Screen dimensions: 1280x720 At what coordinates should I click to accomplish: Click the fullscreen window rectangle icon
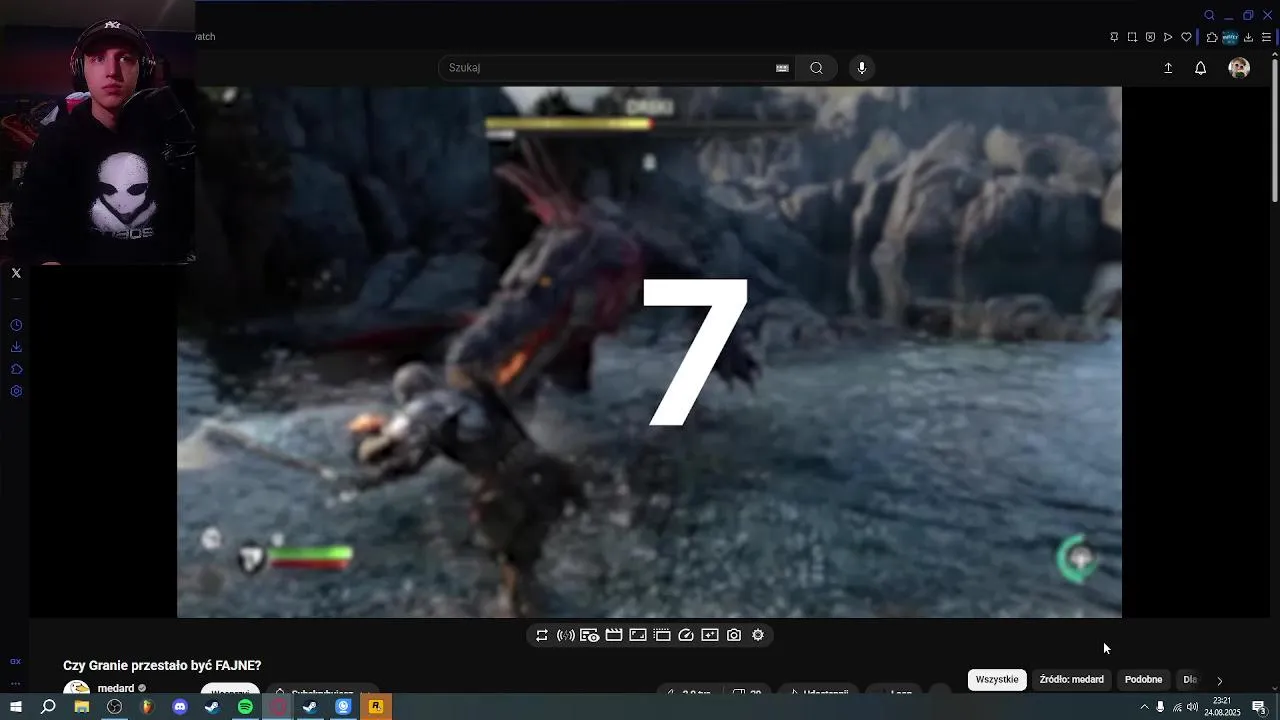[638, 635]
